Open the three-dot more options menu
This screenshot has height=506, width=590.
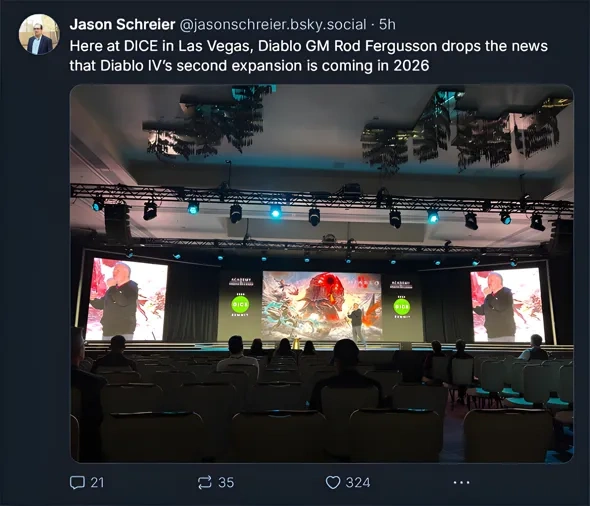pos(461,482)
